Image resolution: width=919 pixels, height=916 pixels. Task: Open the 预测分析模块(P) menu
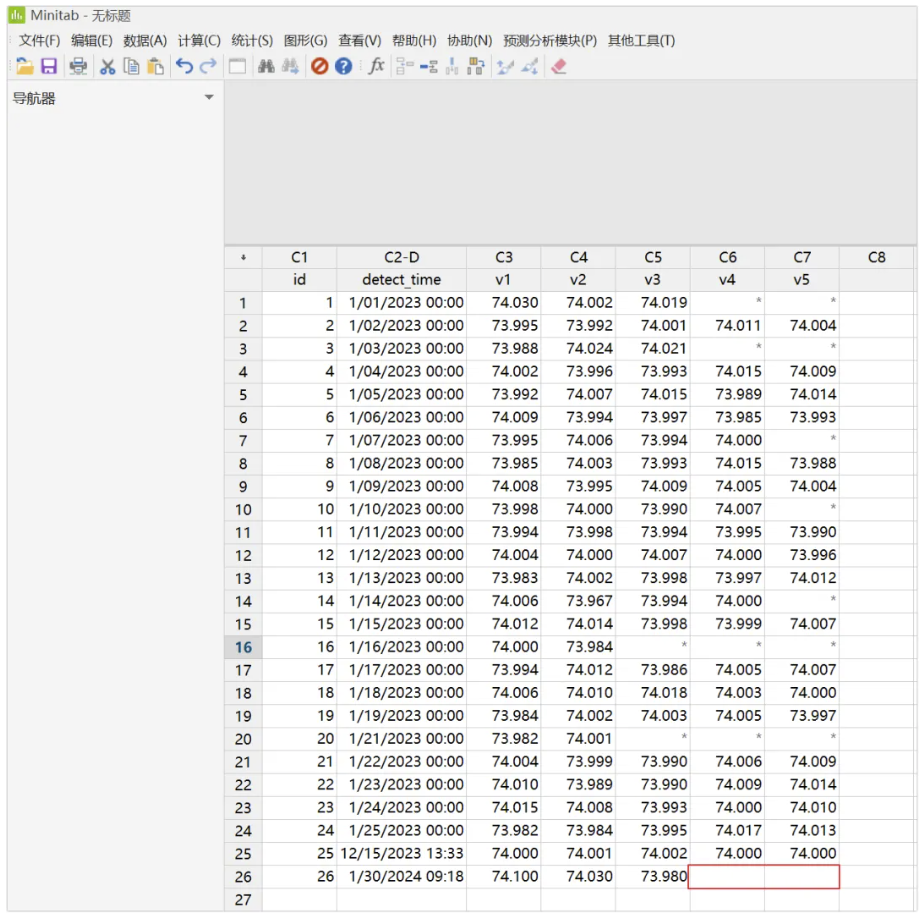pos(549,41)
